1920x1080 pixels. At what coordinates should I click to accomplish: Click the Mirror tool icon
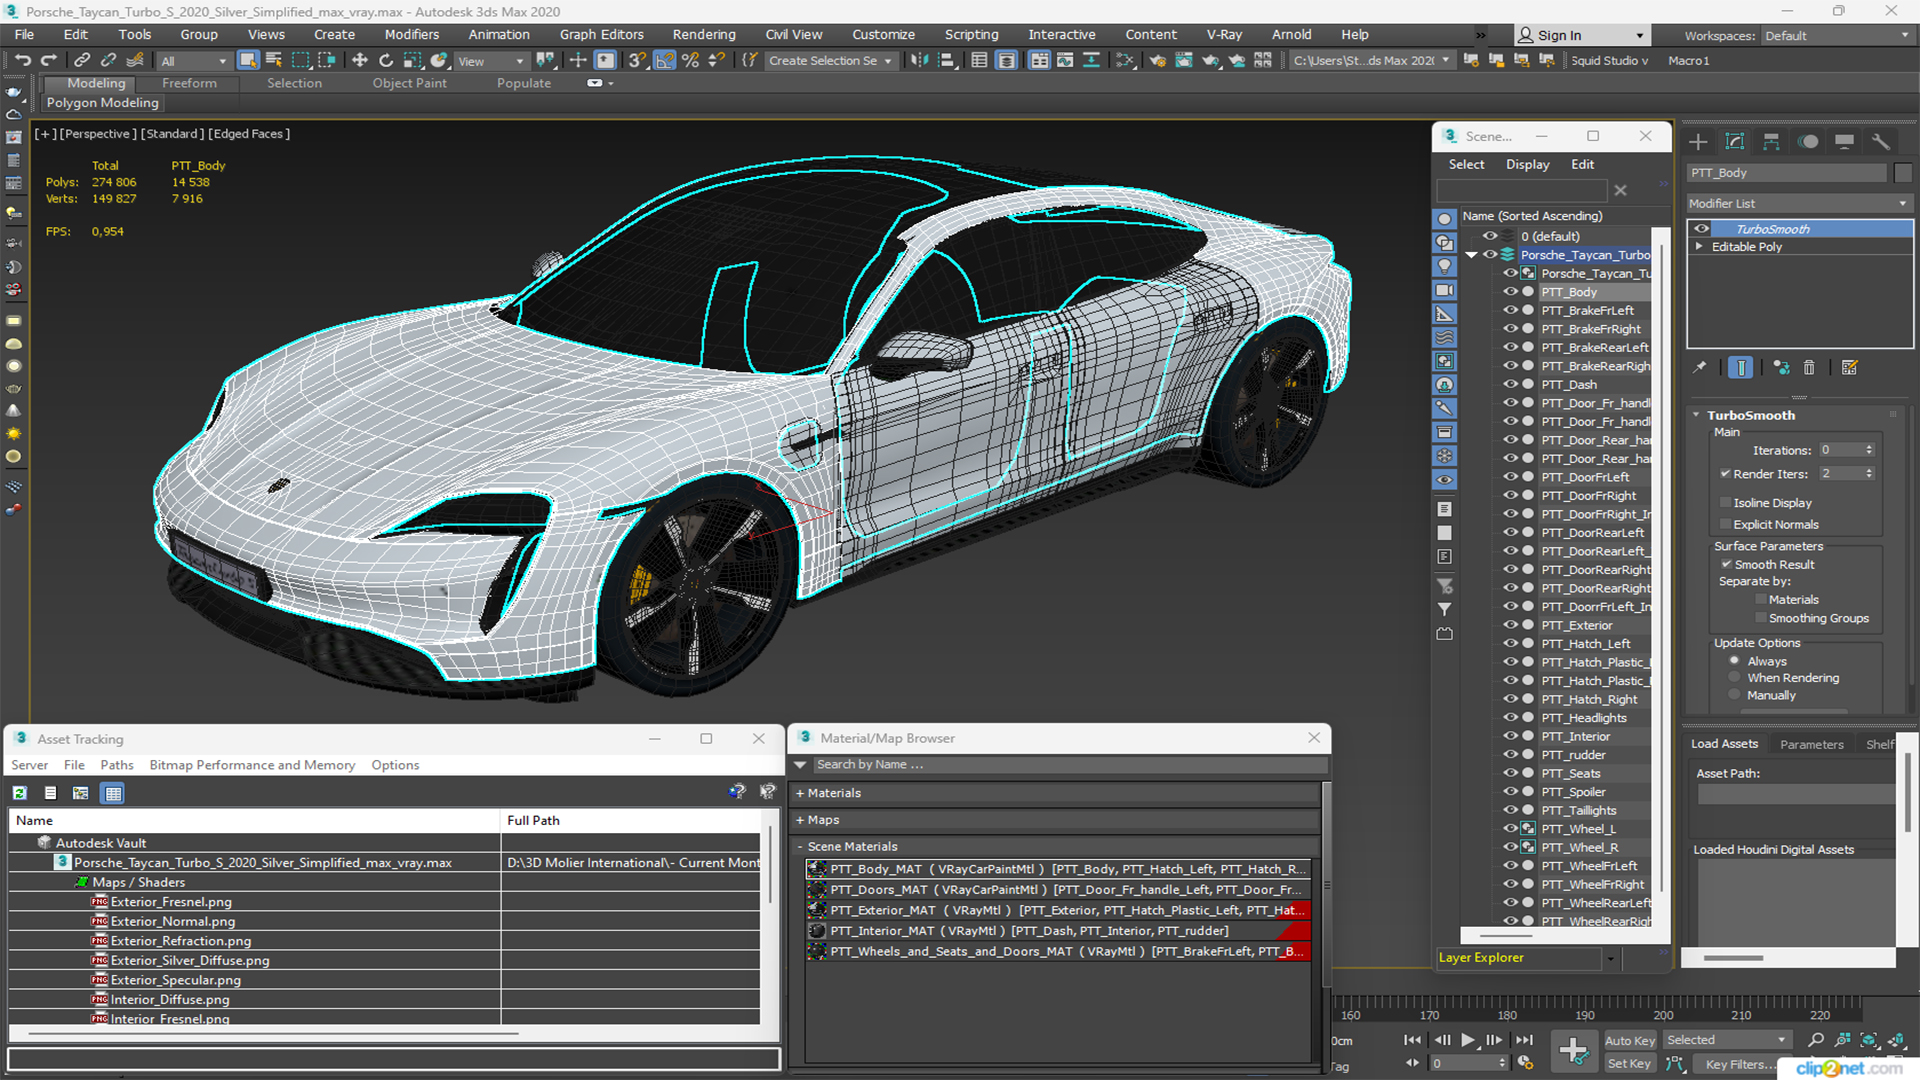(919, 61)
